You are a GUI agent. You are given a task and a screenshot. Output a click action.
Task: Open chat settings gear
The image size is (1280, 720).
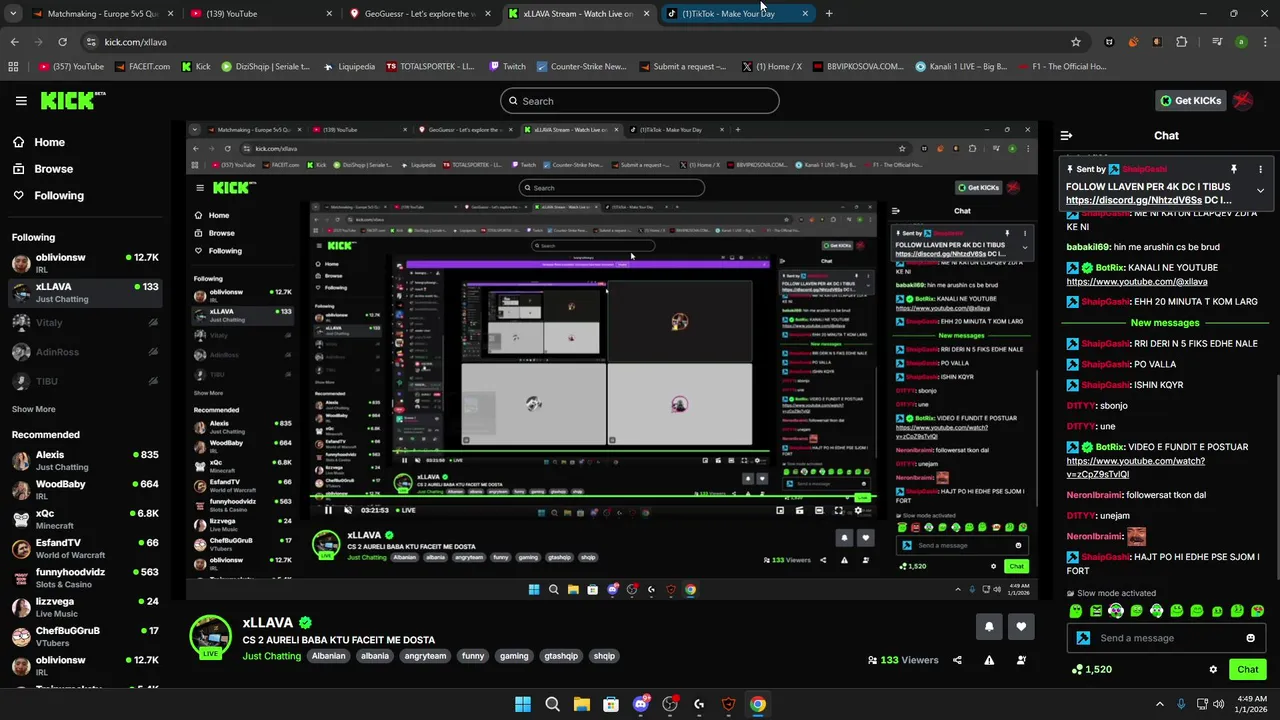[x=1213, y=669]
